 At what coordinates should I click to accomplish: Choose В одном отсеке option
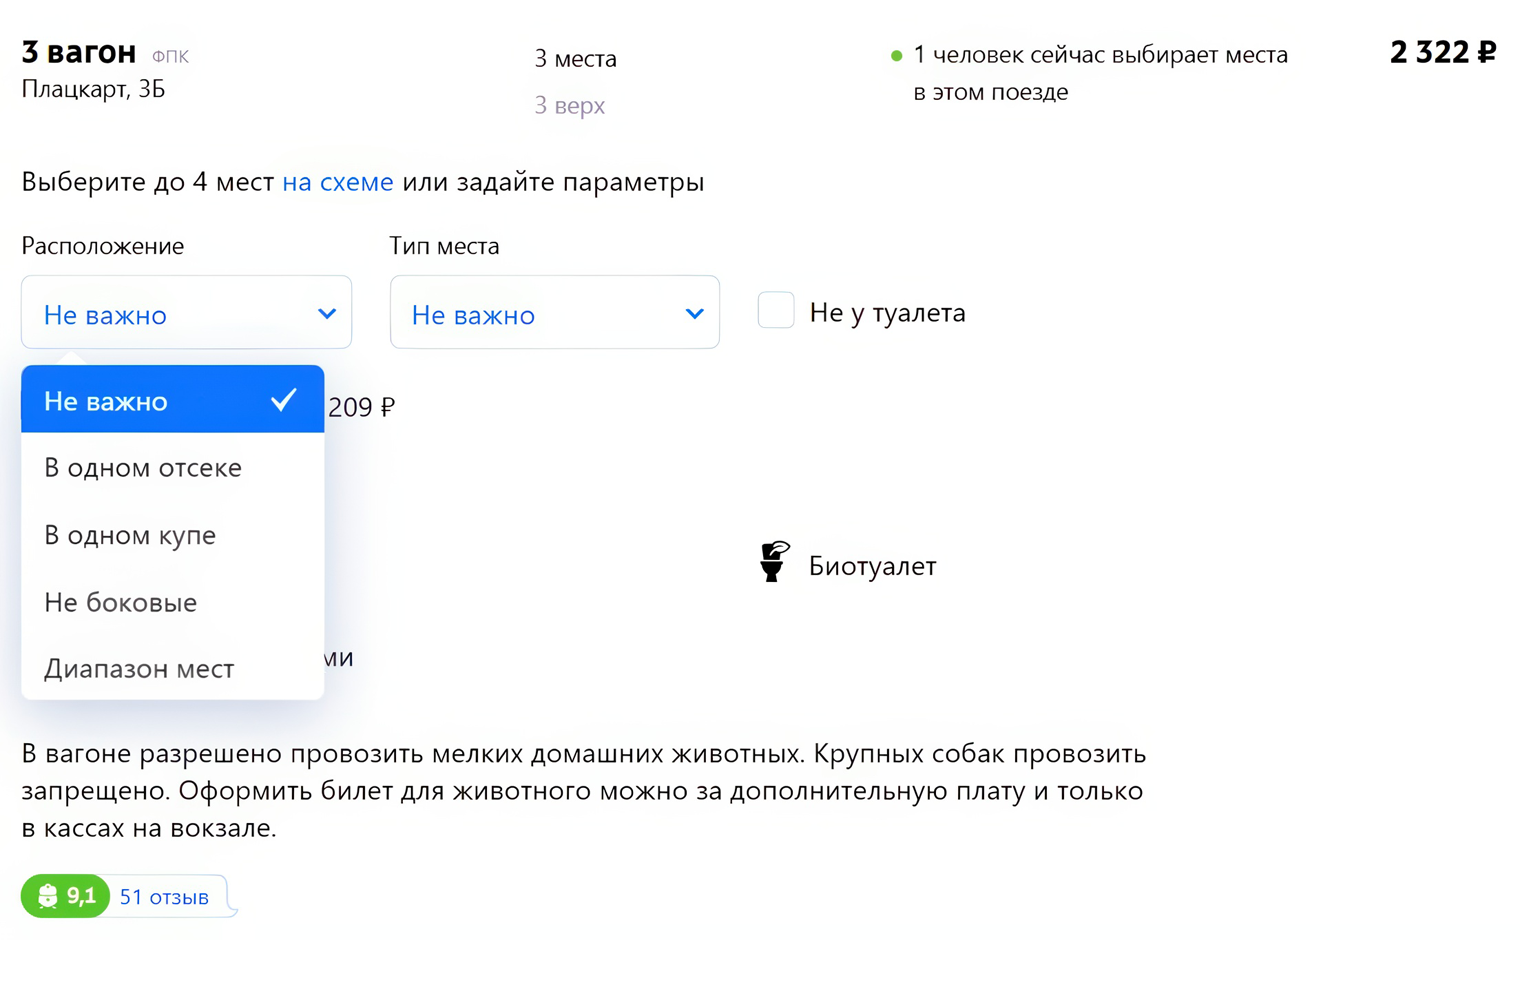(x=172, y=467)
